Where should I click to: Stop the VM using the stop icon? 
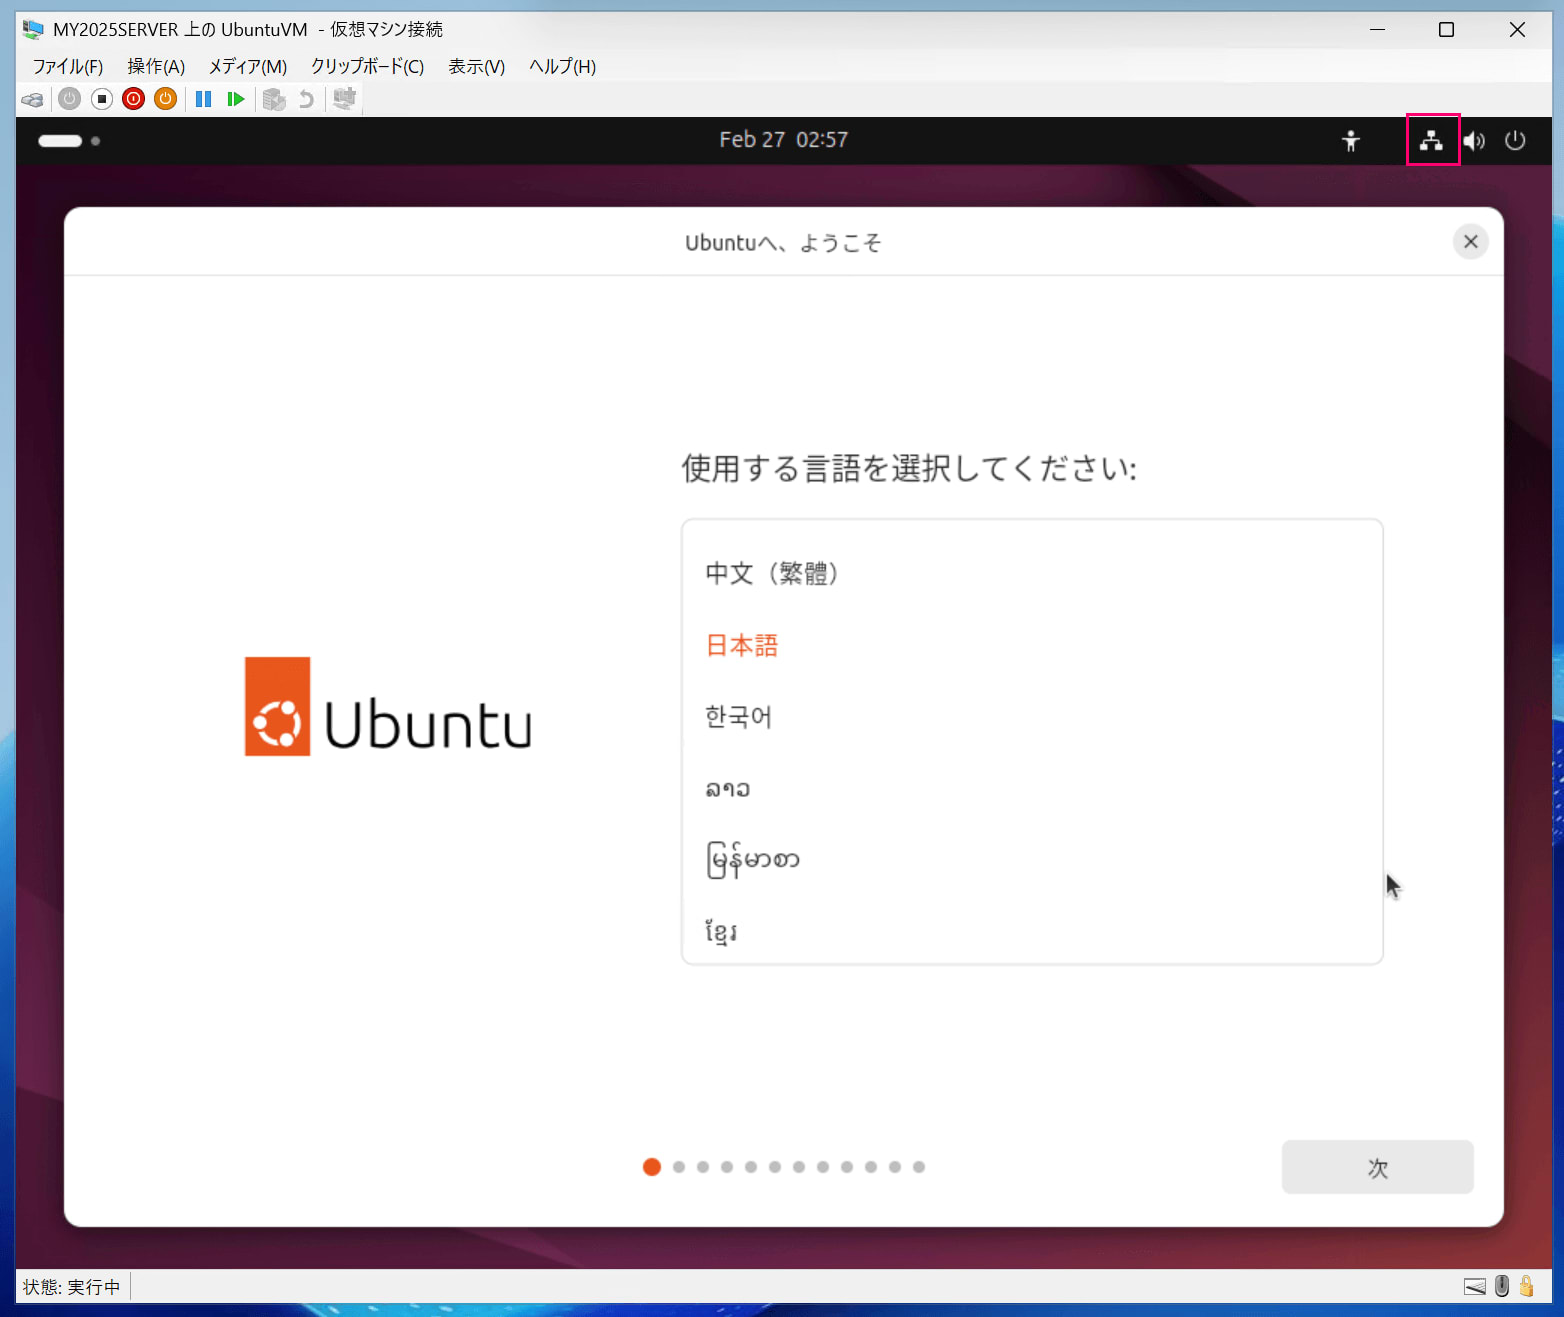[x=101, y=99]
